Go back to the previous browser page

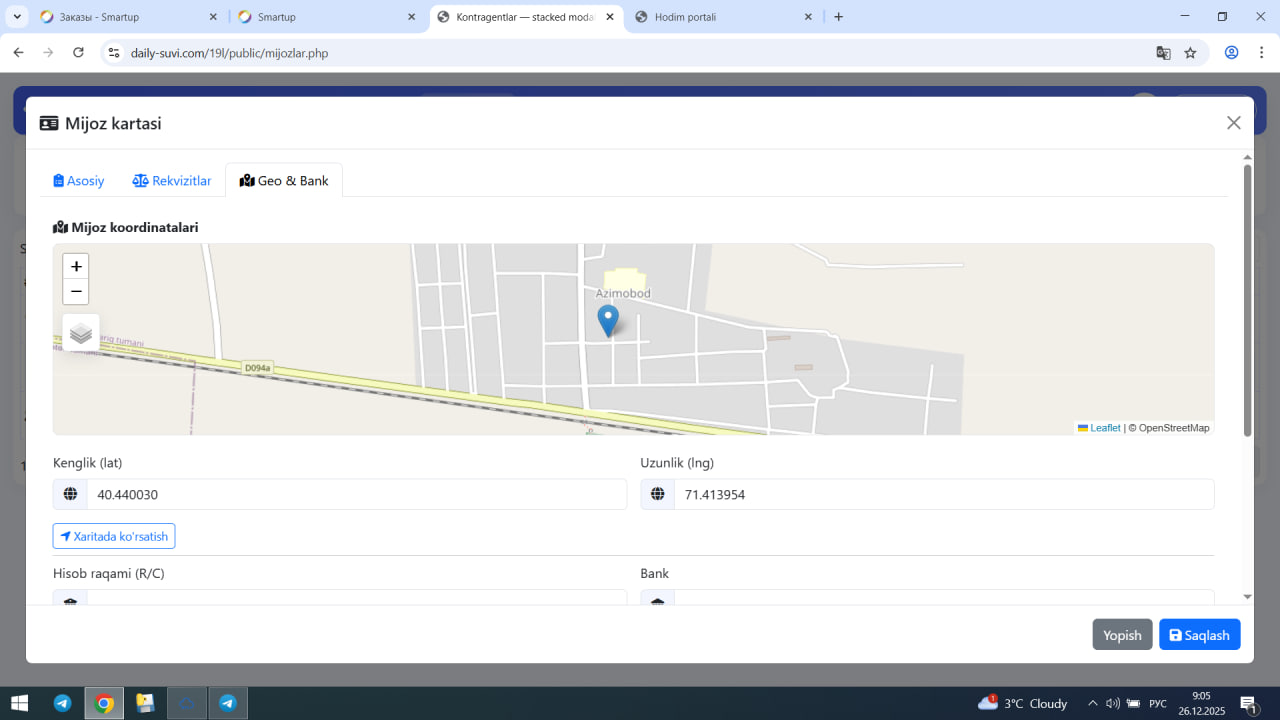(18, 53)
